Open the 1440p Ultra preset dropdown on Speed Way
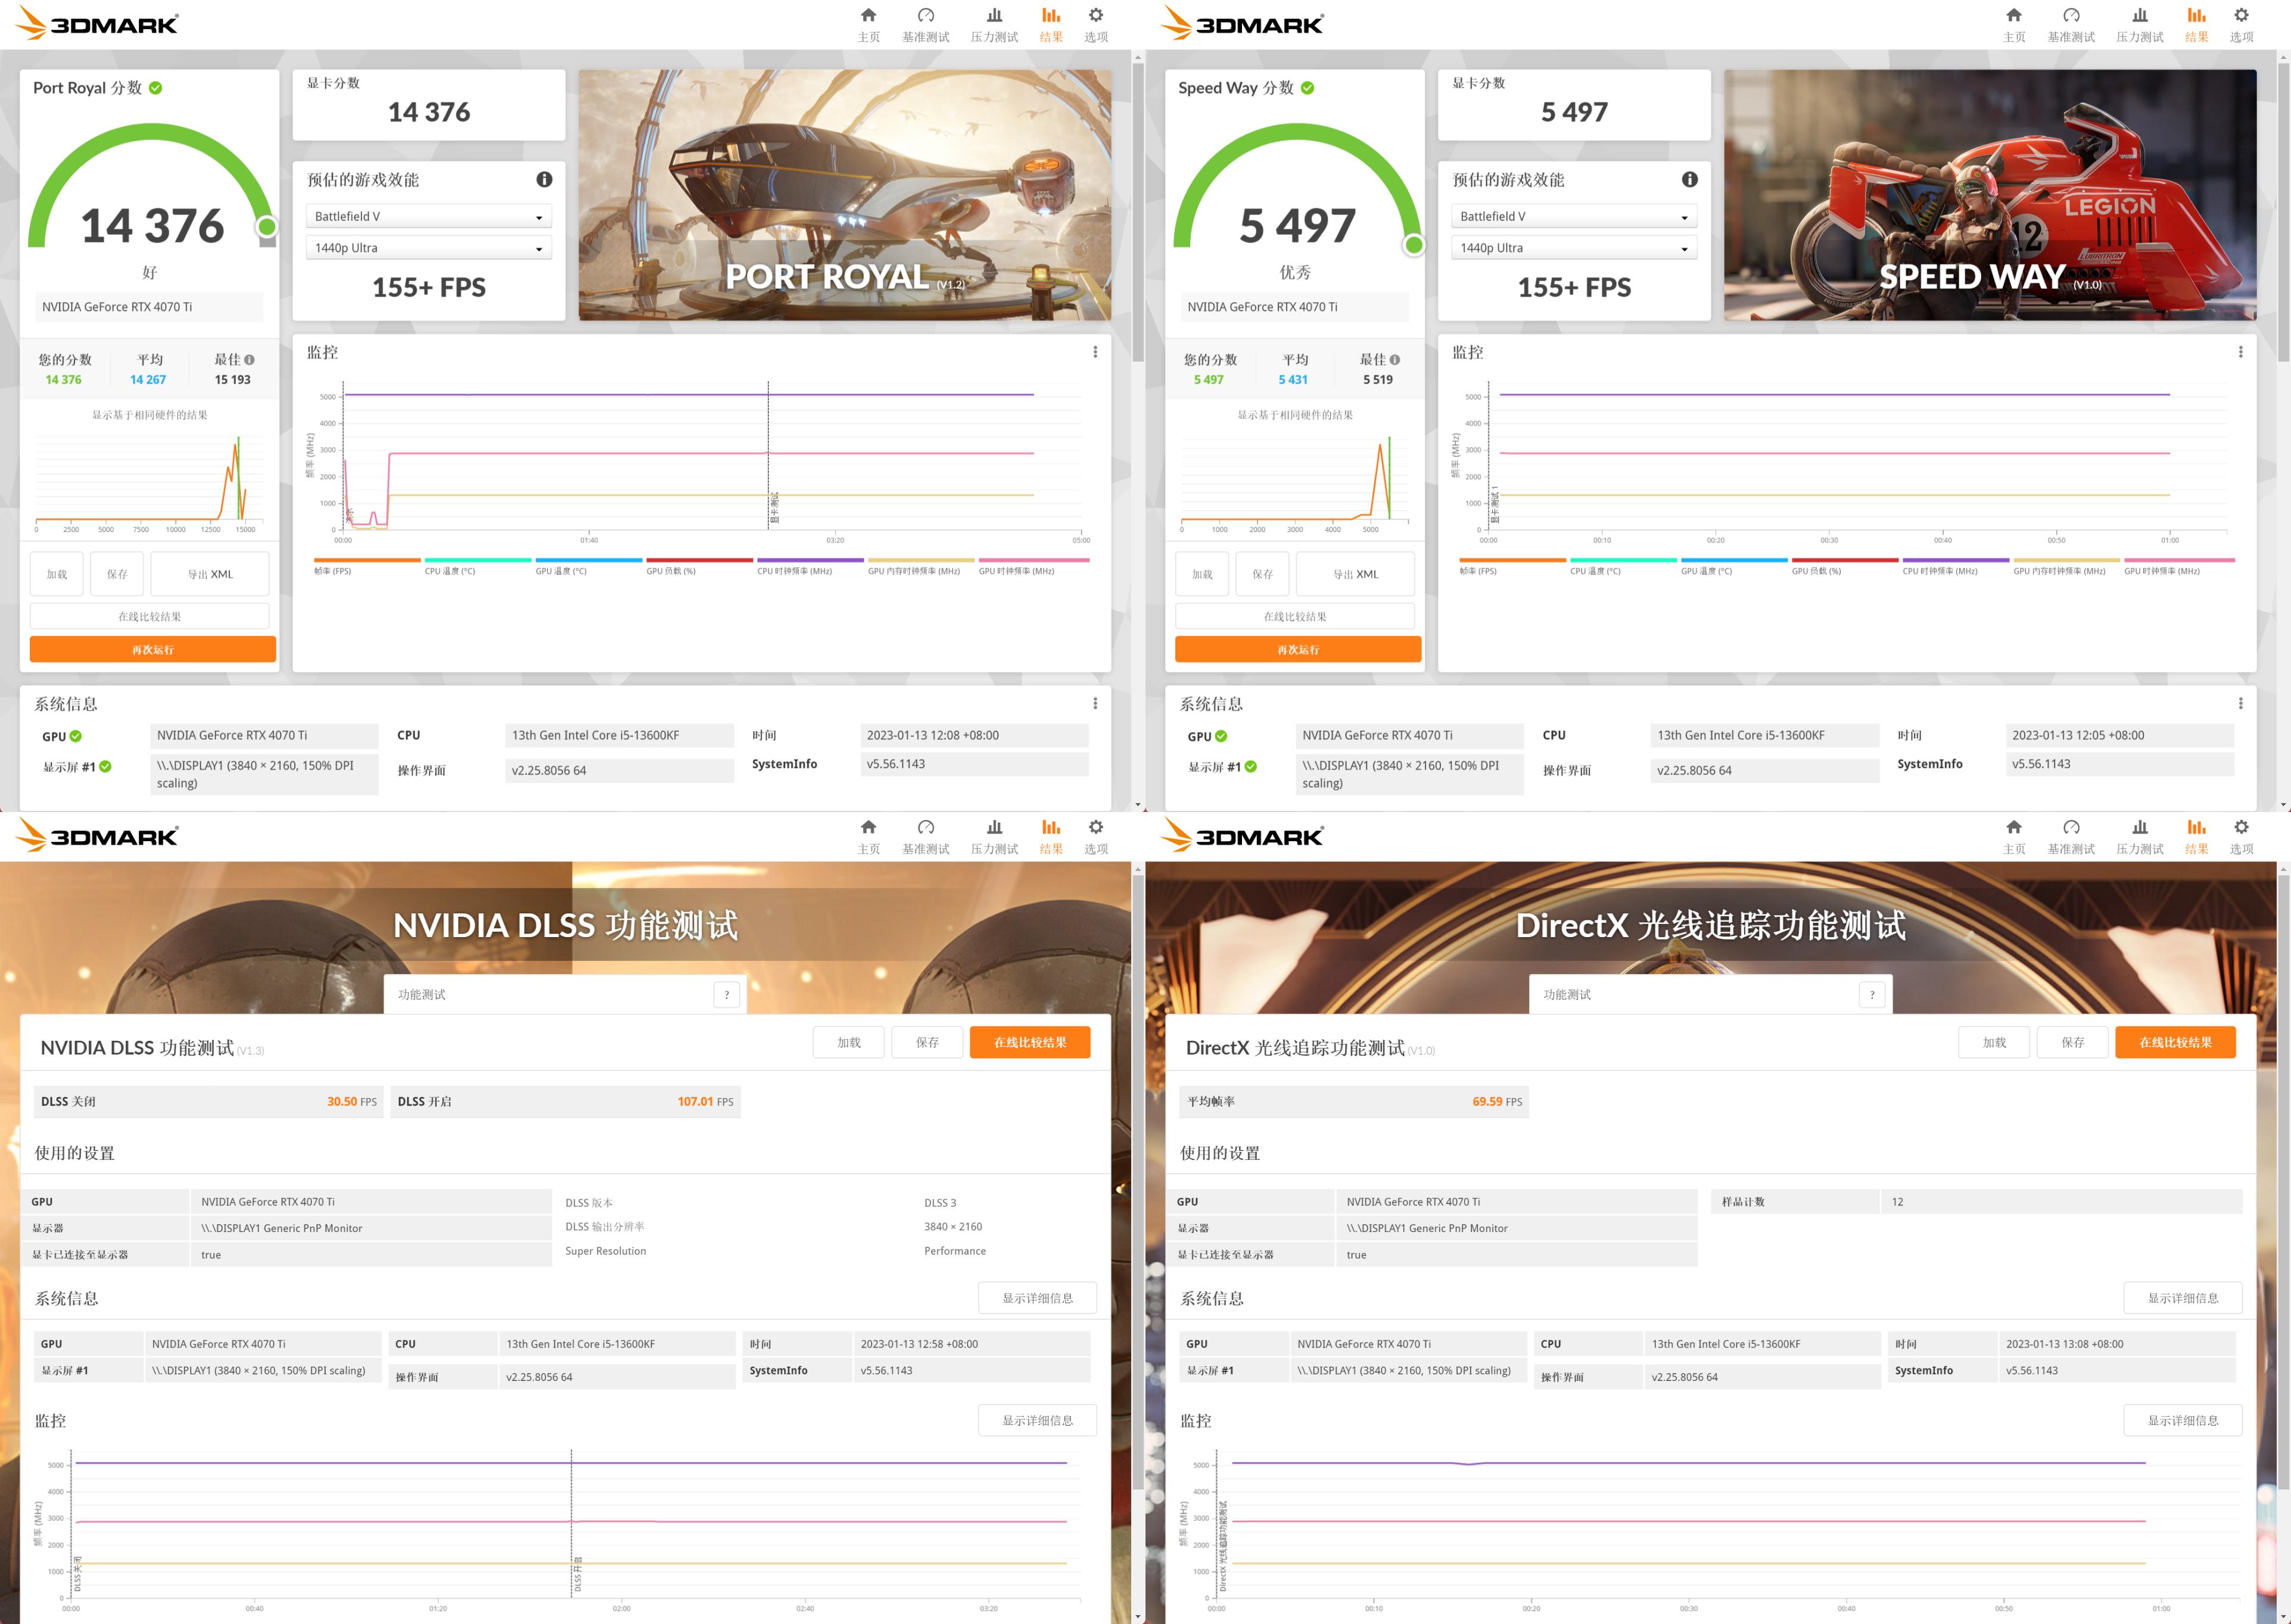Image resolution: width=2291 pixels, height=1624 pixels. pos(1573,247)
